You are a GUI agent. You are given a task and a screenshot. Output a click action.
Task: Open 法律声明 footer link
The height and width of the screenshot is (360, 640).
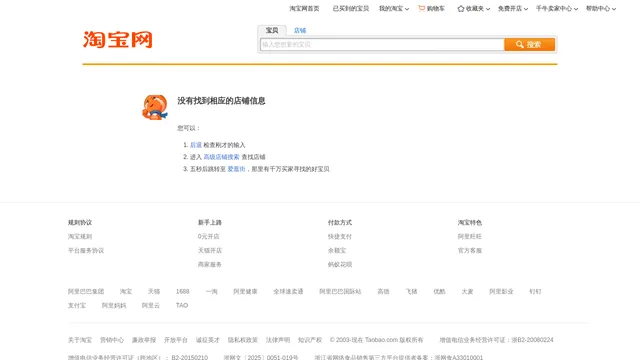click(278, 340)
